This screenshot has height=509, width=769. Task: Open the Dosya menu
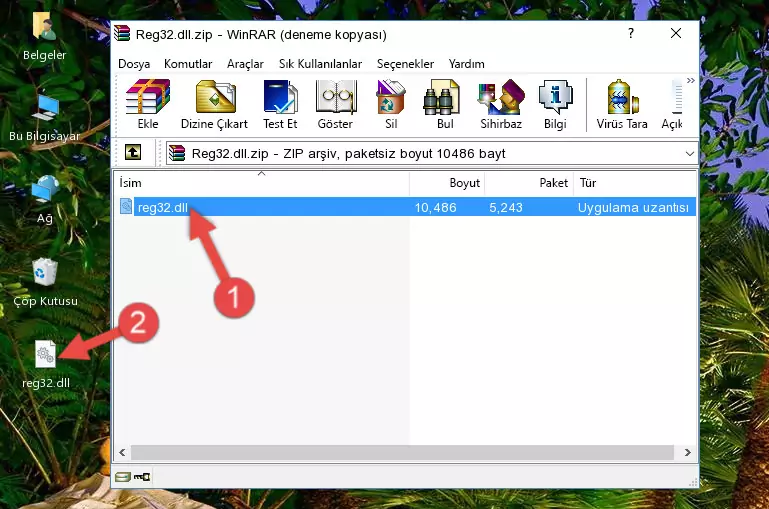coord(134,64)
